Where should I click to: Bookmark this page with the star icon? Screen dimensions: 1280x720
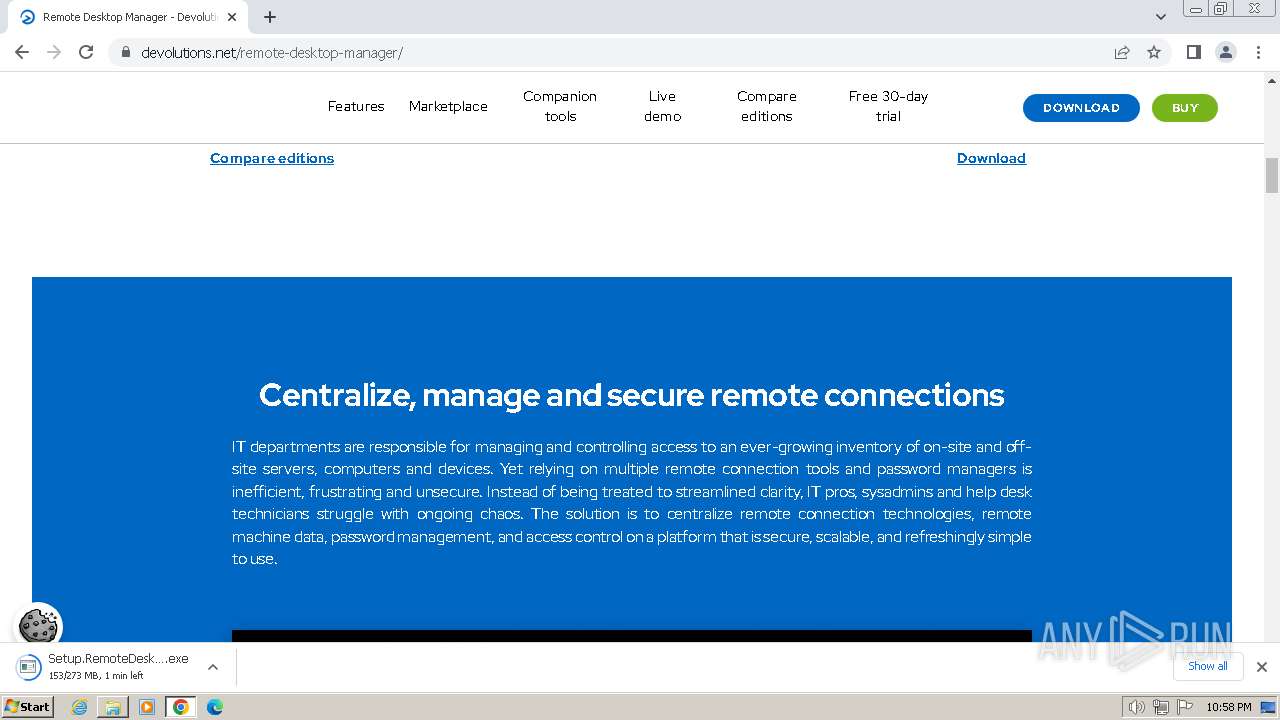[x=1154, y=52]
